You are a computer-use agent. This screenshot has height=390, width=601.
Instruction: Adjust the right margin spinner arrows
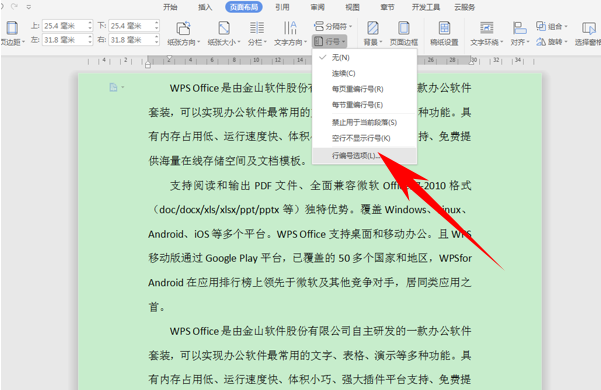(156, 40)
